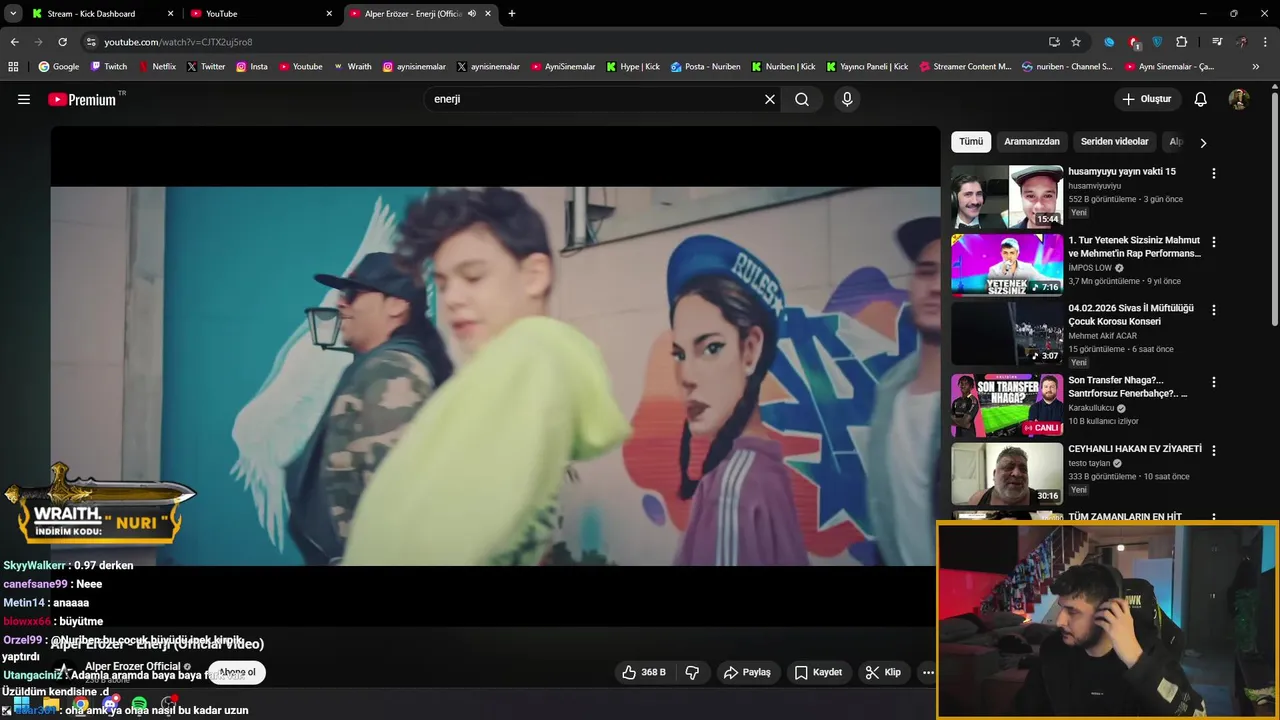1280x720 pixels.
Task: Open Wraith bookmark
Action: click(x=351, y=67)
